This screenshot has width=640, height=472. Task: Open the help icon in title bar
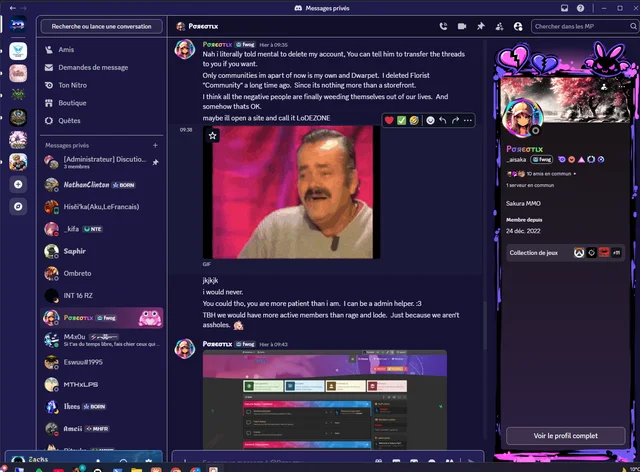coord(580,8)
